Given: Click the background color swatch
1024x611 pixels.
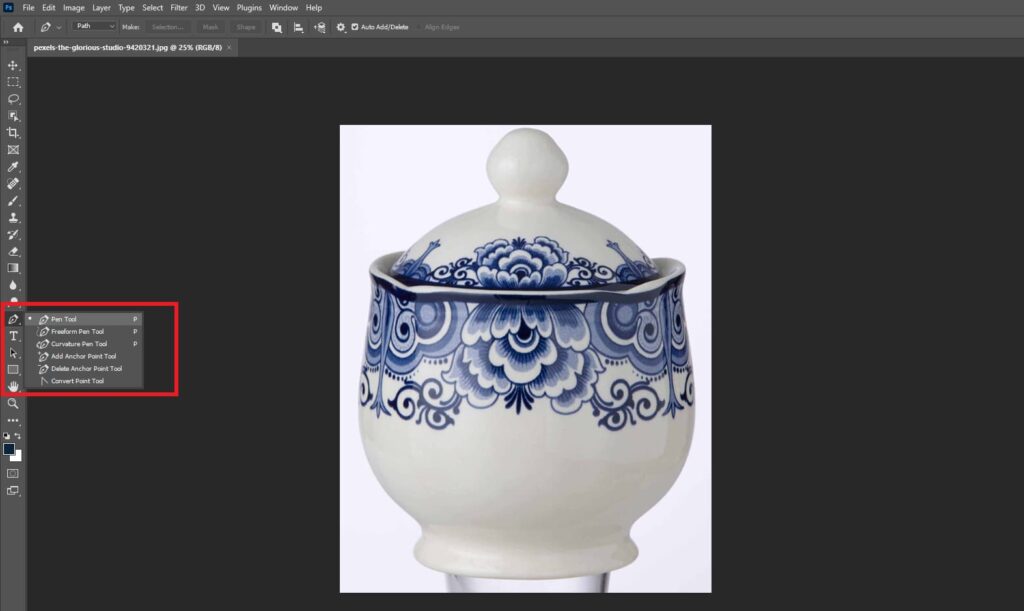Looking at the screenshot, I should pos(18,457).
